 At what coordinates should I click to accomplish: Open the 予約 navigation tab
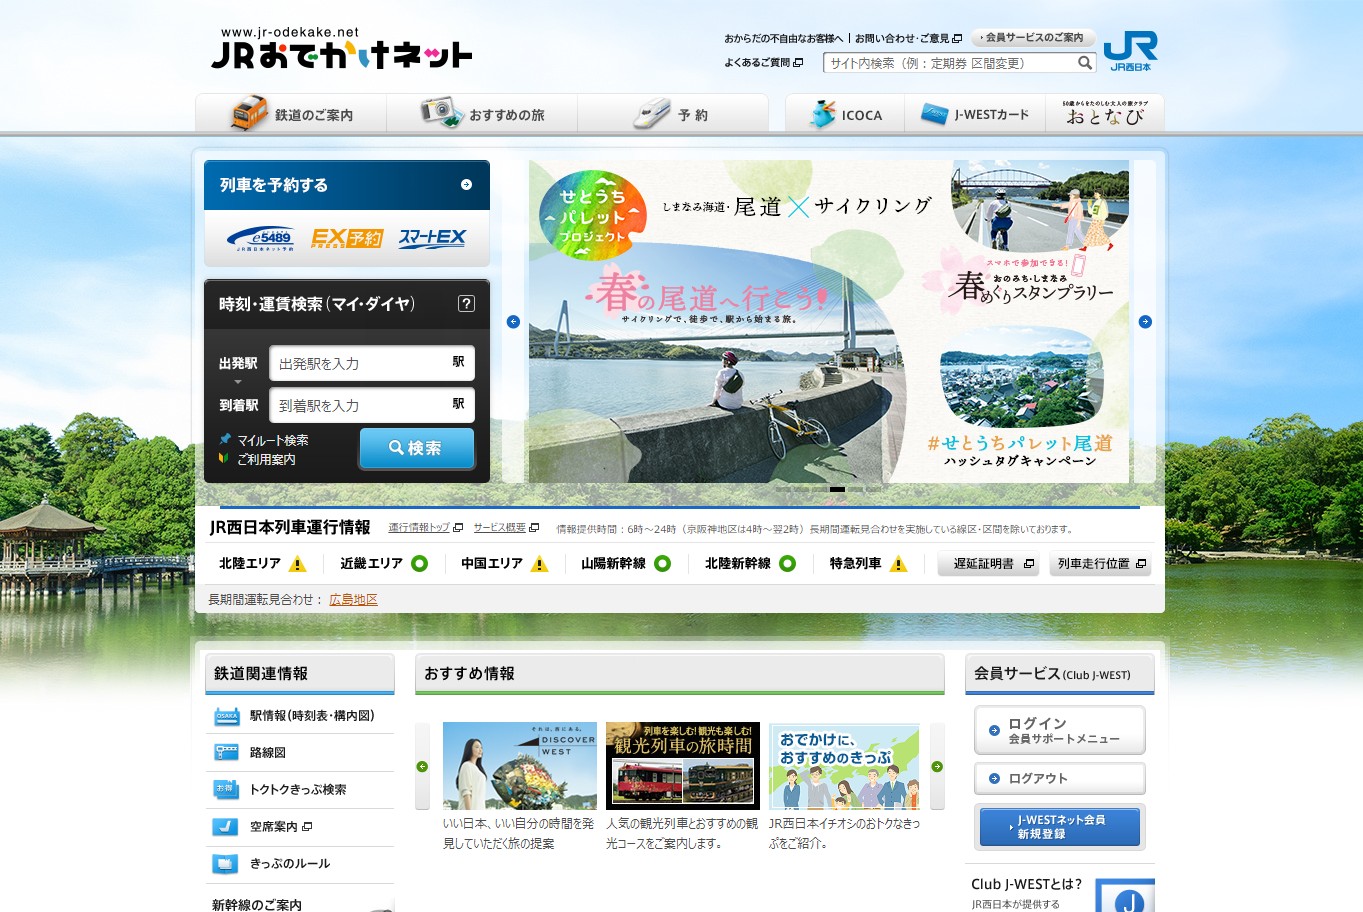coord(673,114)
